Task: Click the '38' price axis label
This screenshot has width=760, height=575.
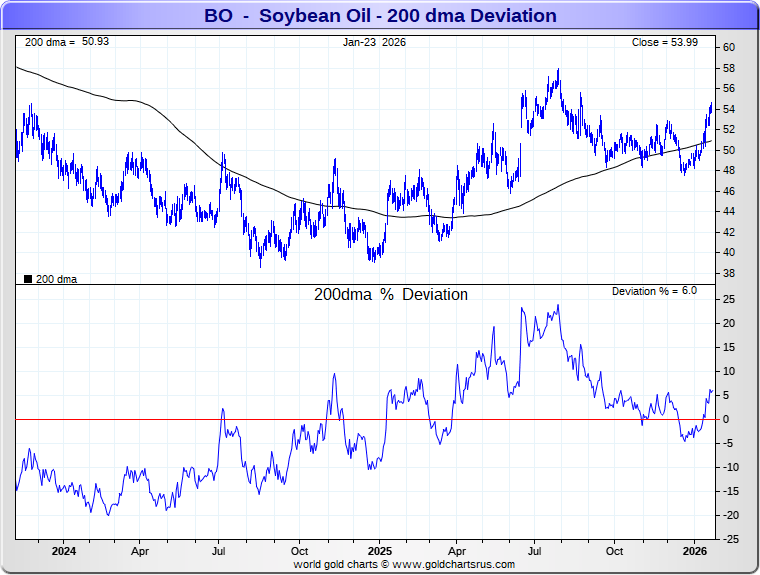Action: tap(730, 273)
